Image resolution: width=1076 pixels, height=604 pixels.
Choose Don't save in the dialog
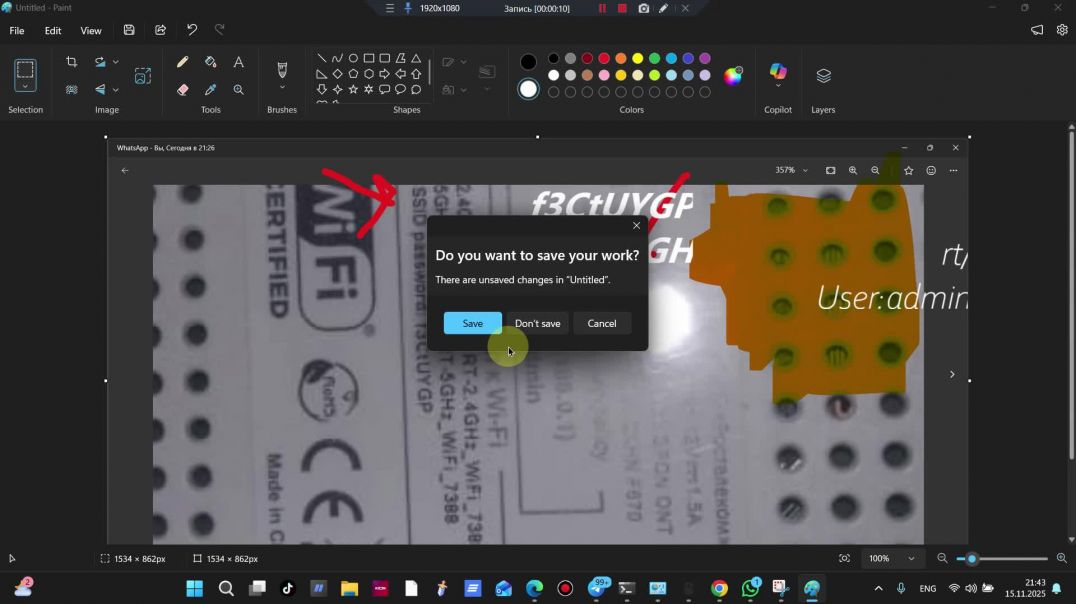pyautogui.click(x=537, y=323)
